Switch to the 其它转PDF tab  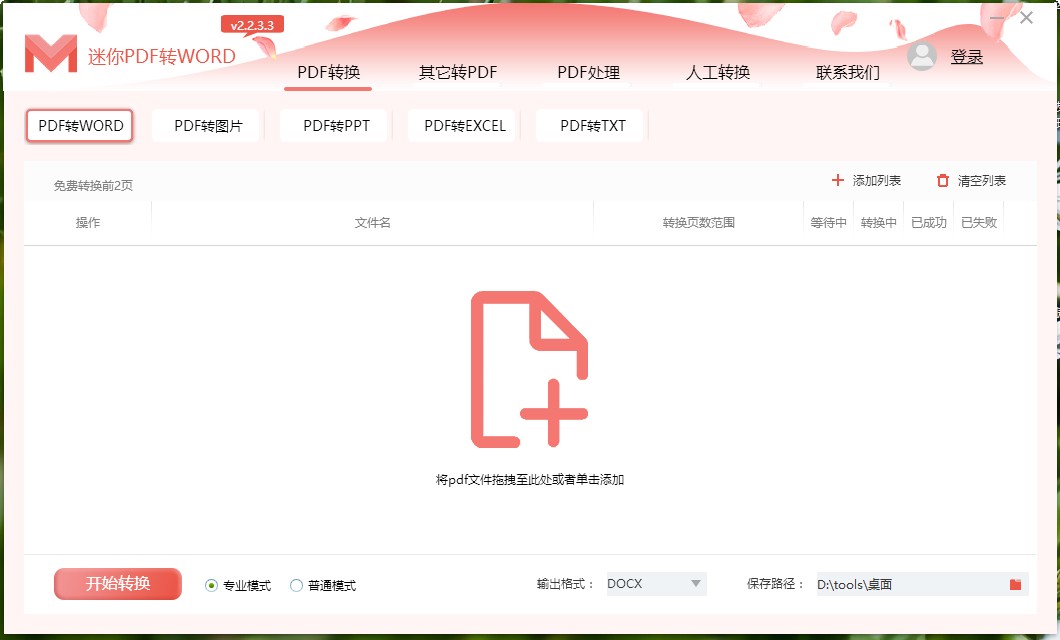click(x=459, y=73)
